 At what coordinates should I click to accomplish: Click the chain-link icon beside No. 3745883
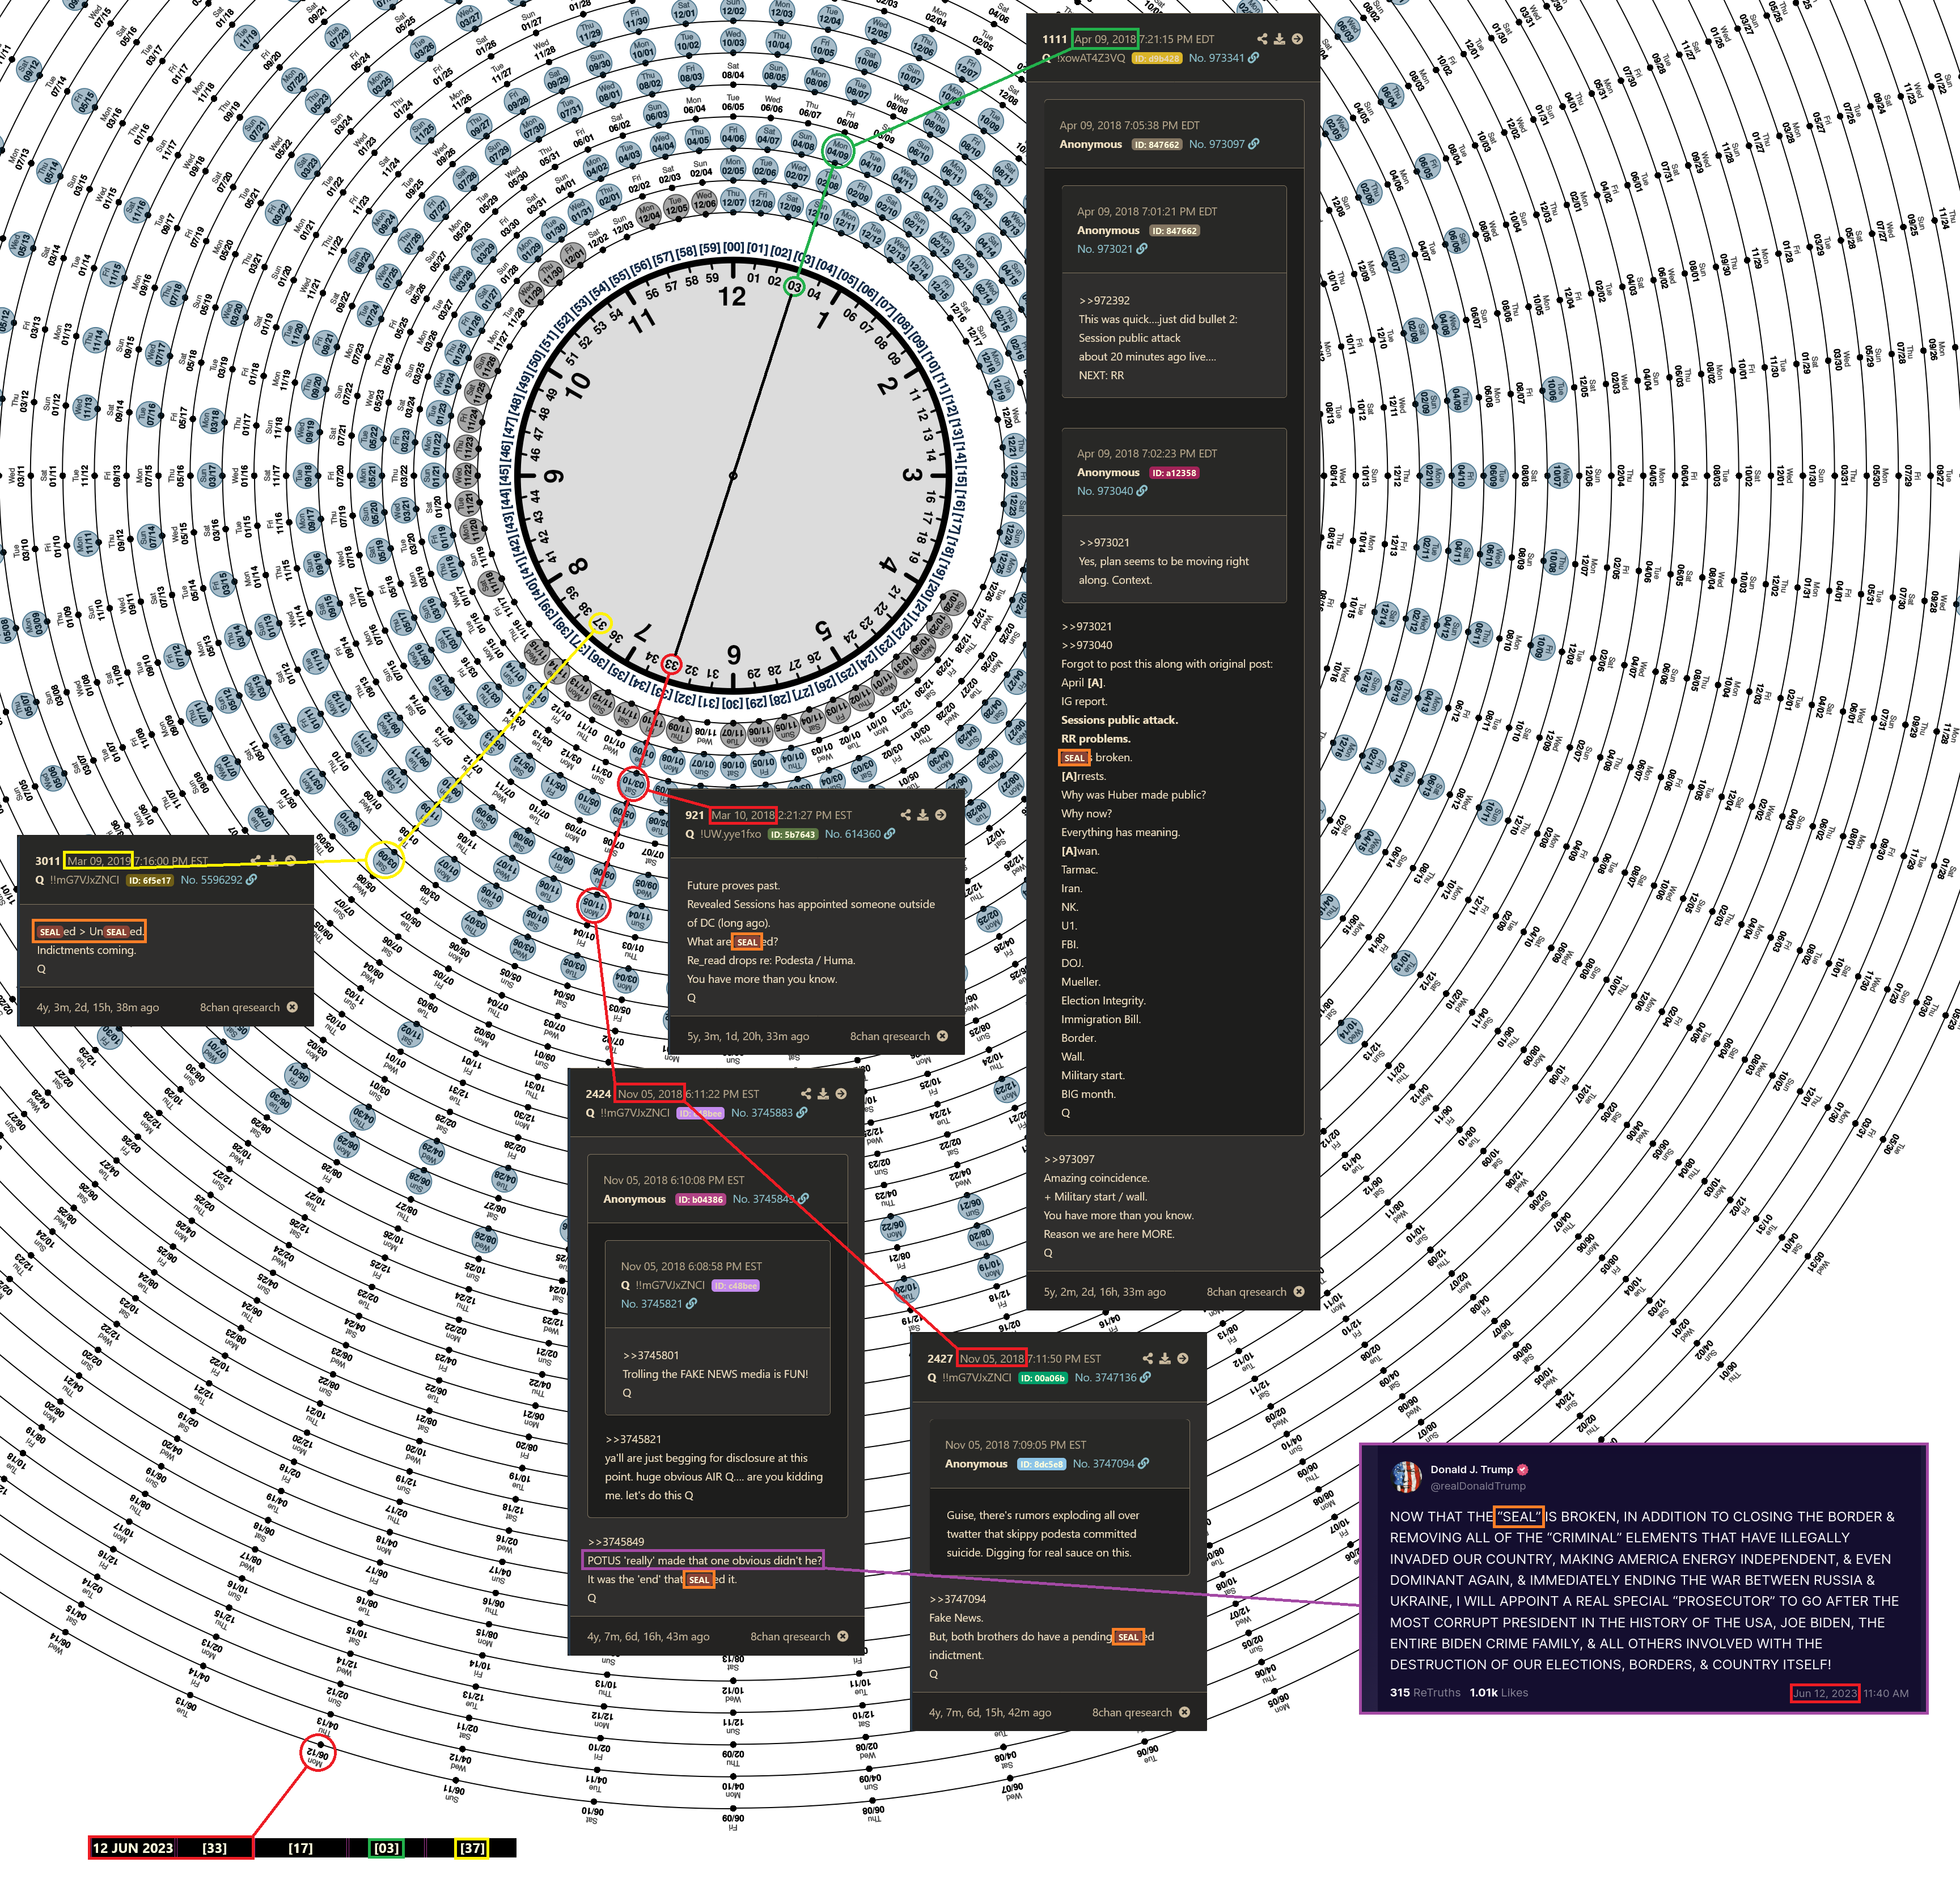802,1112
